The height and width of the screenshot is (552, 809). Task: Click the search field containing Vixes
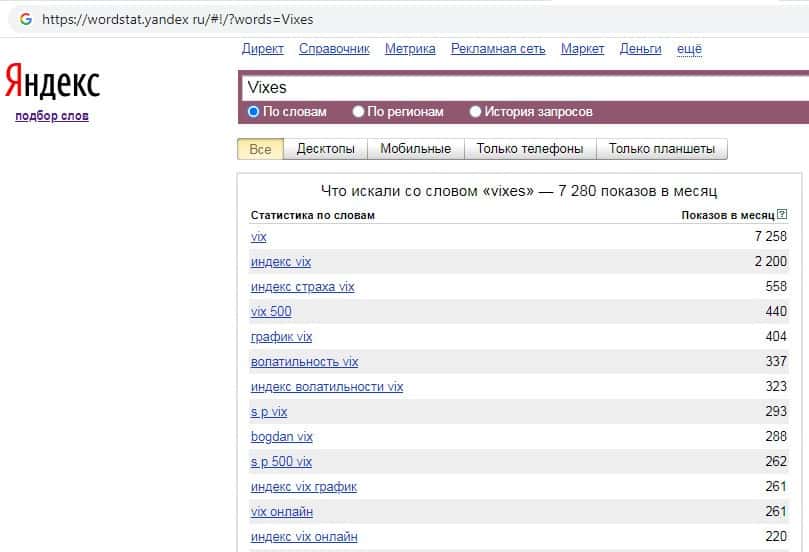(x=520, y=87)
